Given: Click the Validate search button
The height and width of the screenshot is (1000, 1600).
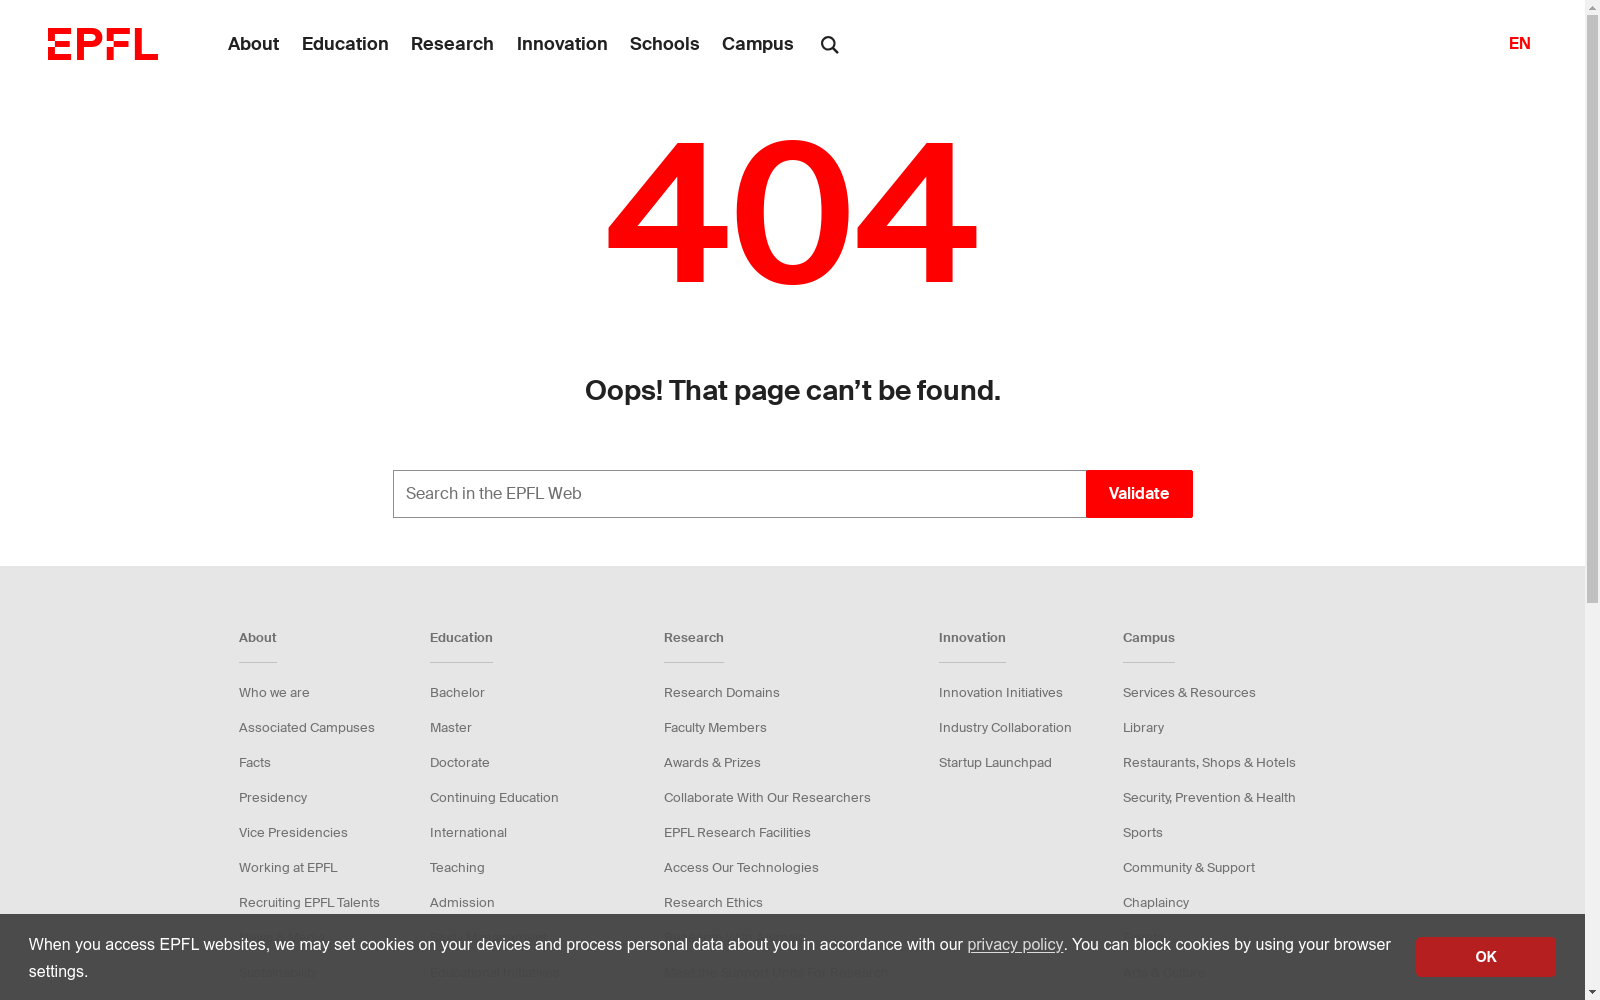Looking at the screenshot, I should click(1139, 494).
